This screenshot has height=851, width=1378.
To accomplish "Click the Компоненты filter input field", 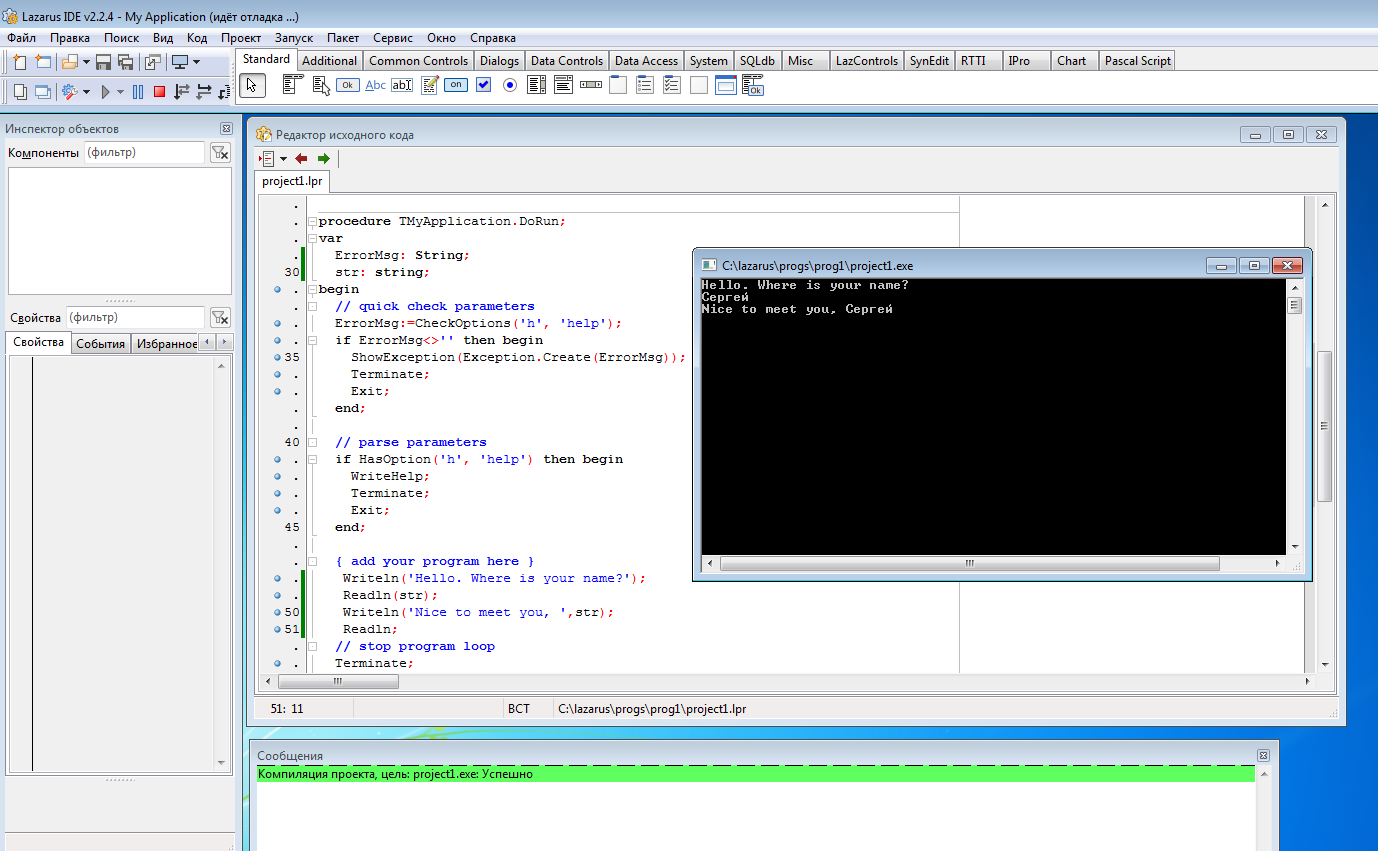I will click(x=144, y=153).
